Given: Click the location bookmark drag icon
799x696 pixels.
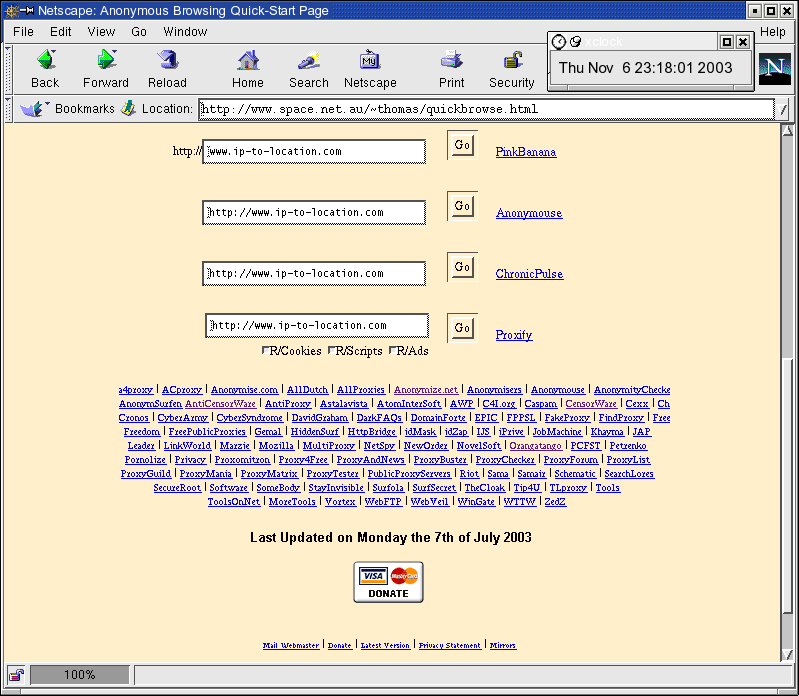Looking at the screenshot, I should click(128, 109).
